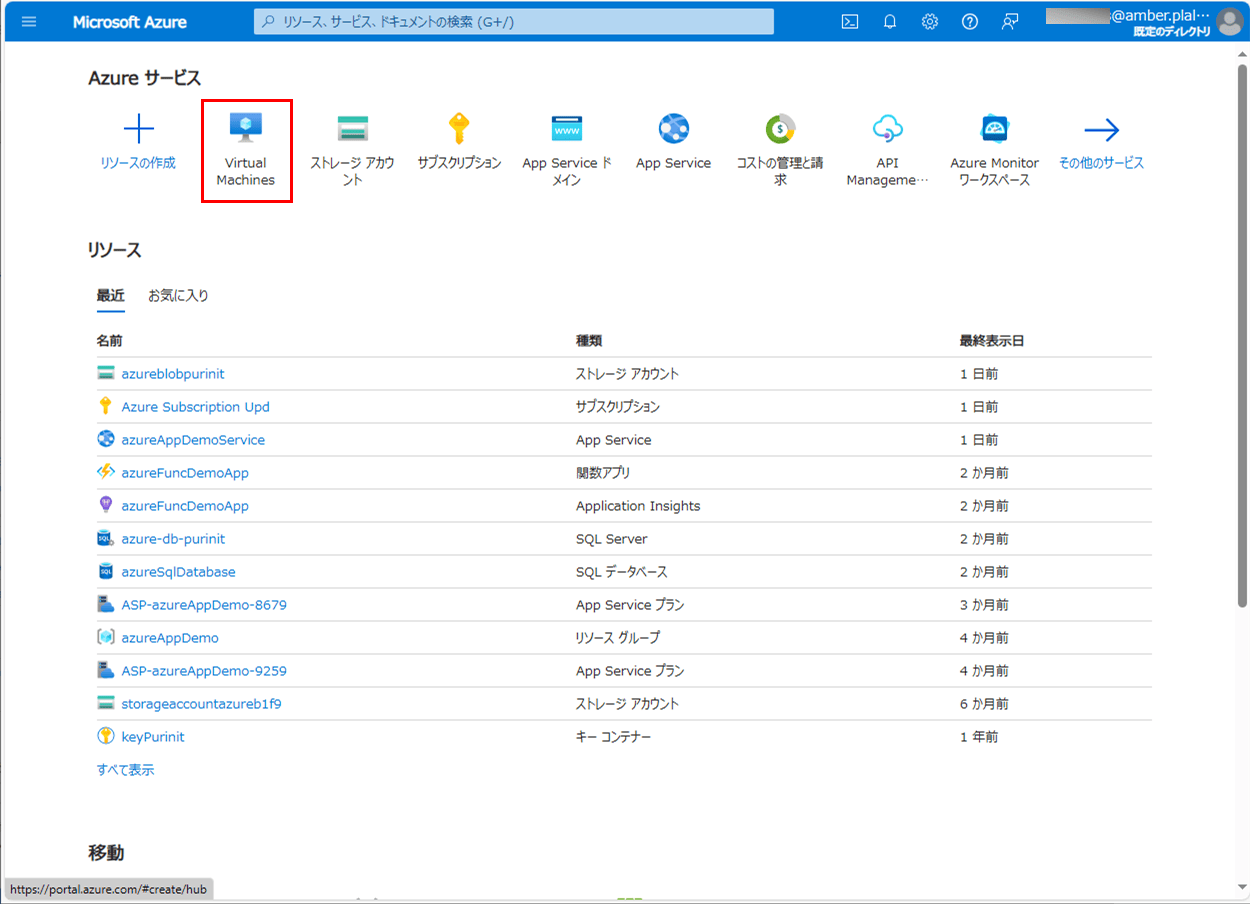Open the Azure Subscription Upd resource link

click(196, 407)
